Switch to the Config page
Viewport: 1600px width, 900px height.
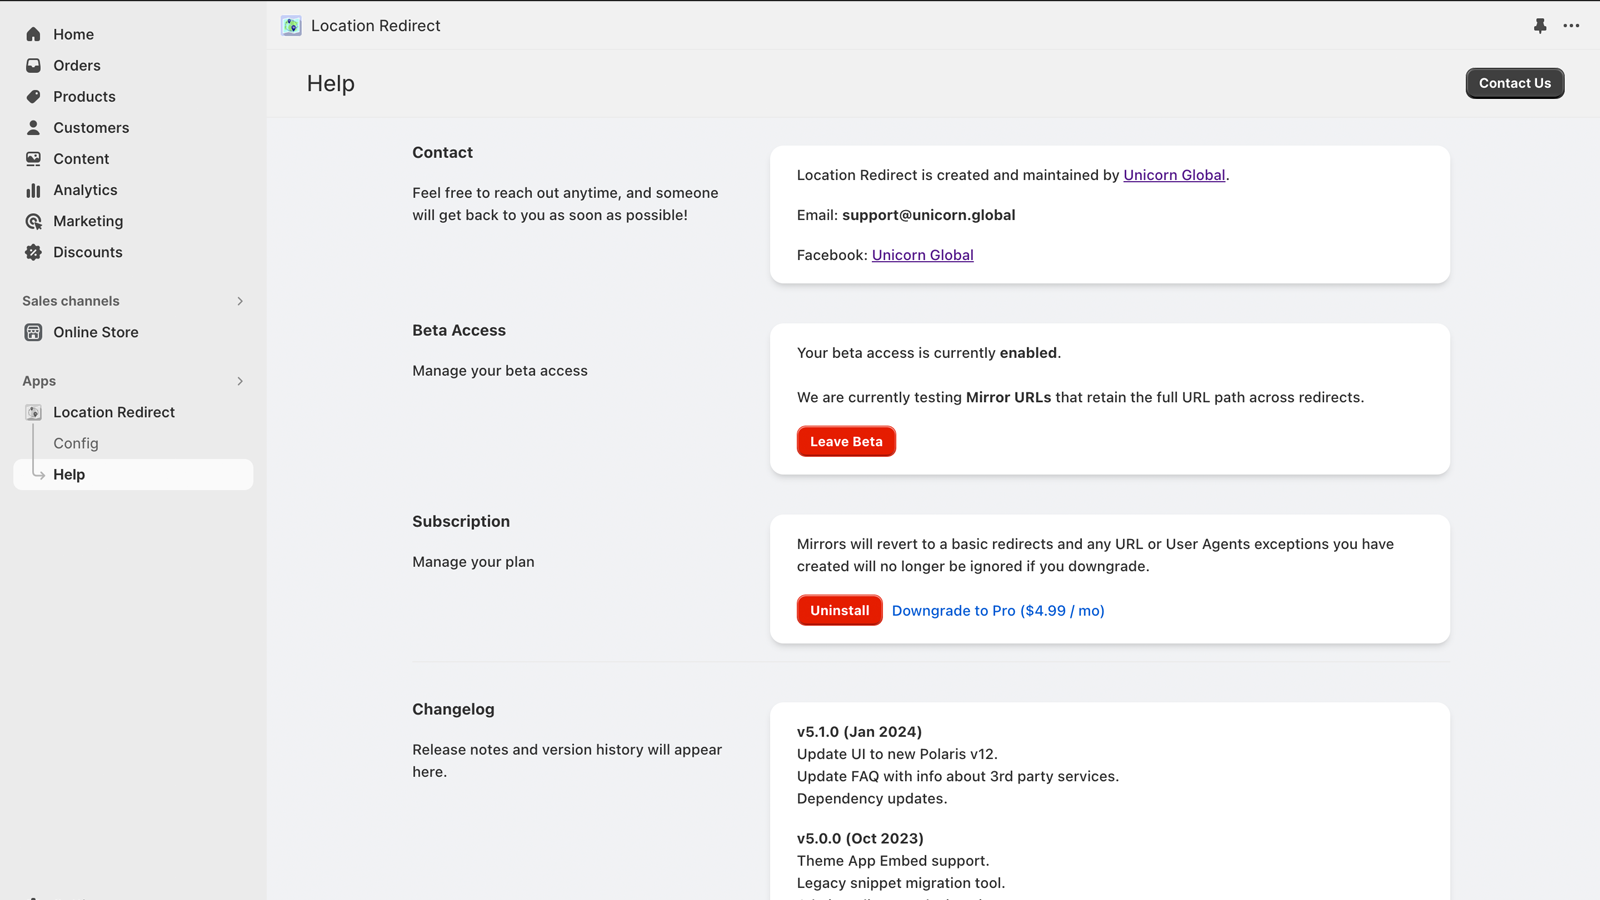pos(75,442)
